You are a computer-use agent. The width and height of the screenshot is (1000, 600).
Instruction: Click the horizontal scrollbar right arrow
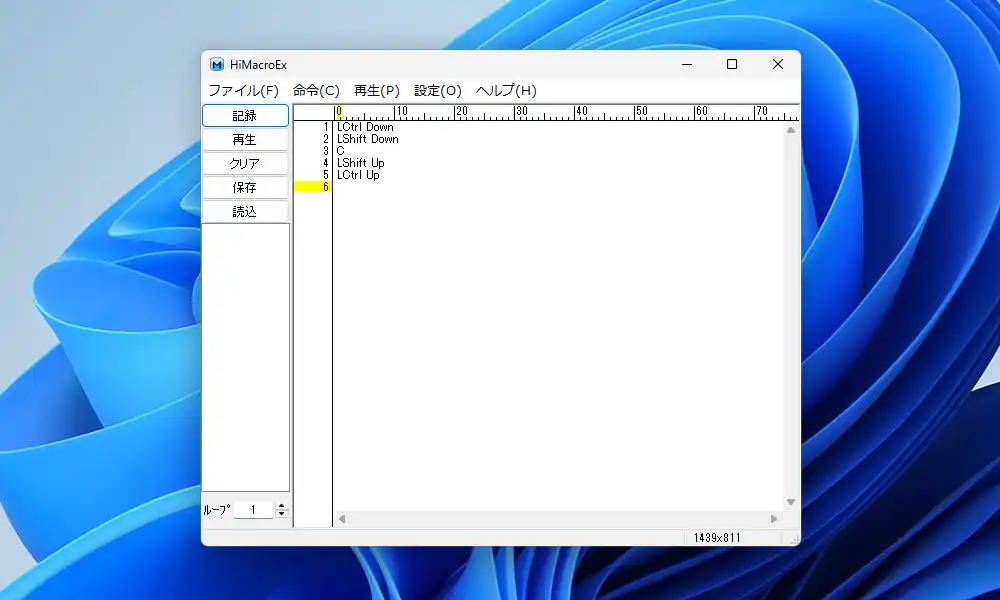[x=774, y=519]
